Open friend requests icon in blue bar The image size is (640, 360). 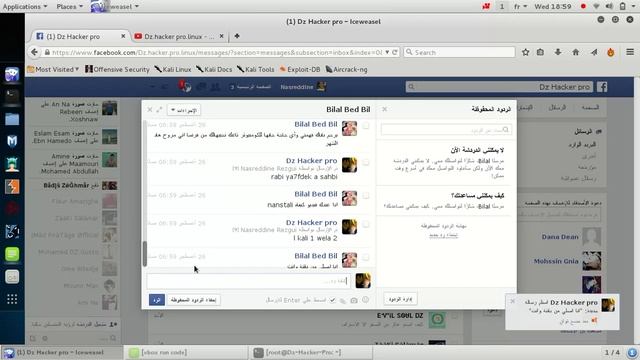click(x=216, y=87)
